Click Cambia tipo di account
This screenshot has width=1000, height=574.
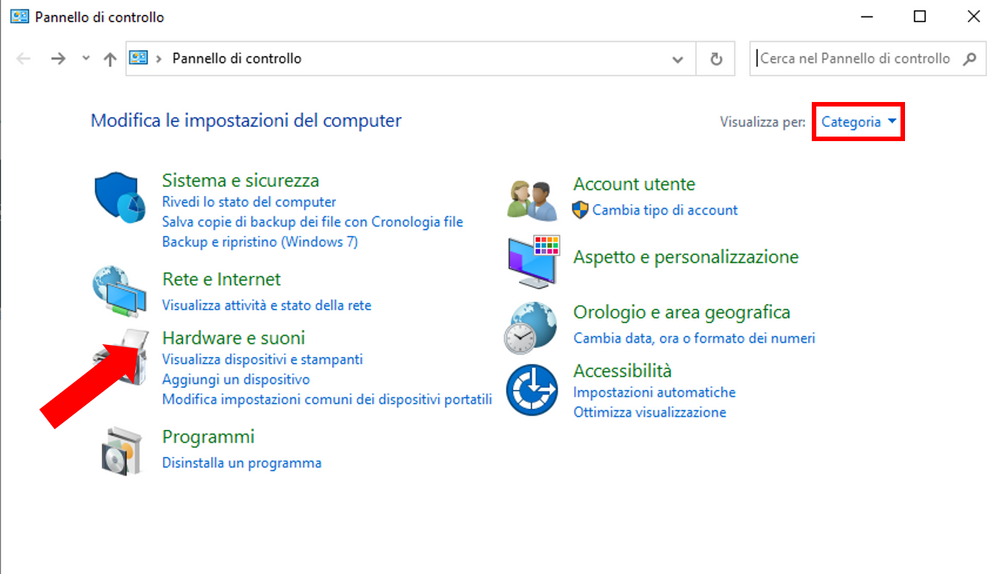point(665,210)
